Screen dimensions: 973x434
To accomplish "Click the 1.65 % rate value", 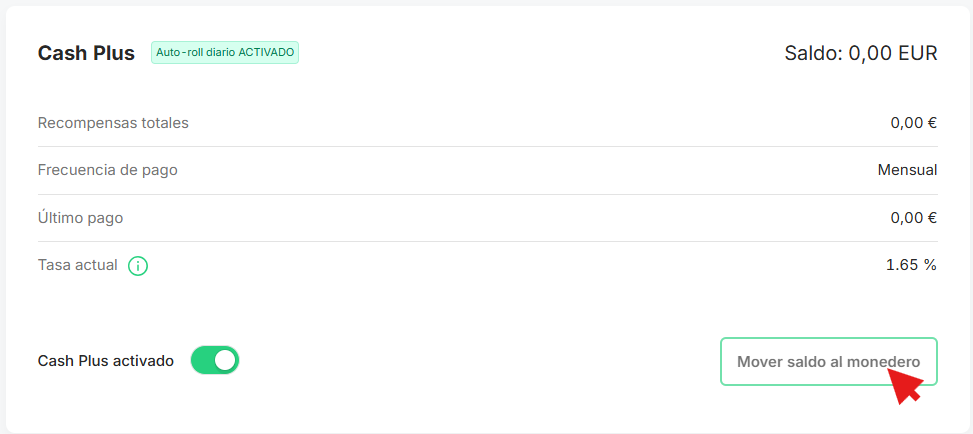I will coord(911,265).
